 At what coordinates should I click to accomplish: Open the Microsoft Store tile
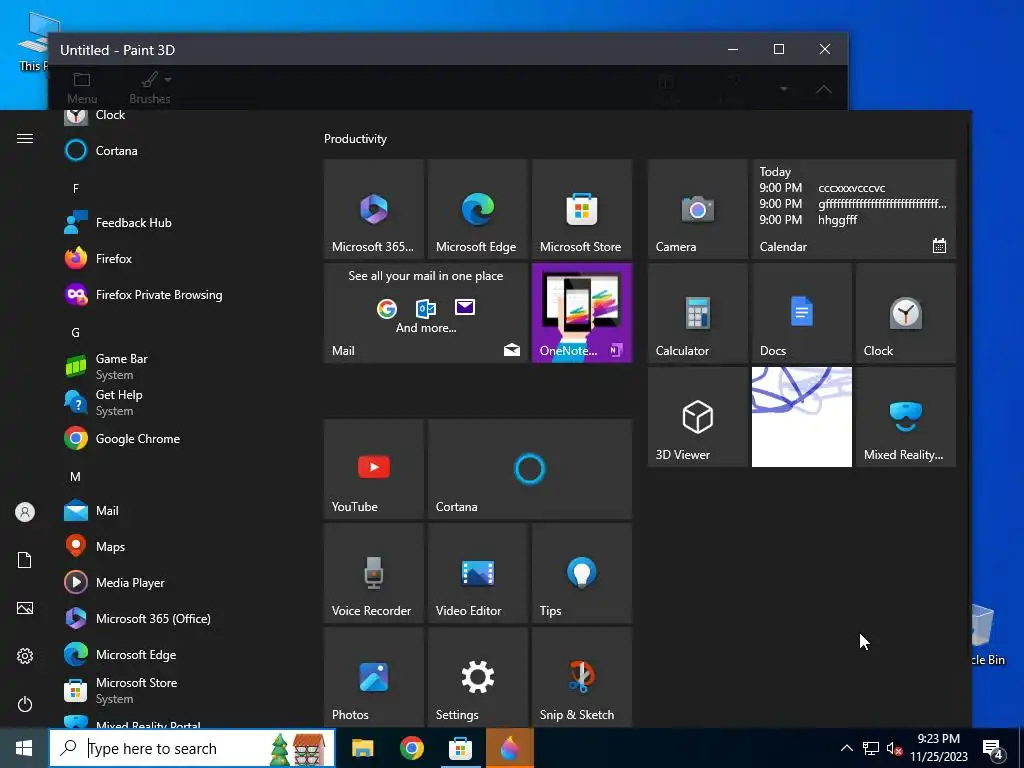pyautogui.click(x=581, y=209)
